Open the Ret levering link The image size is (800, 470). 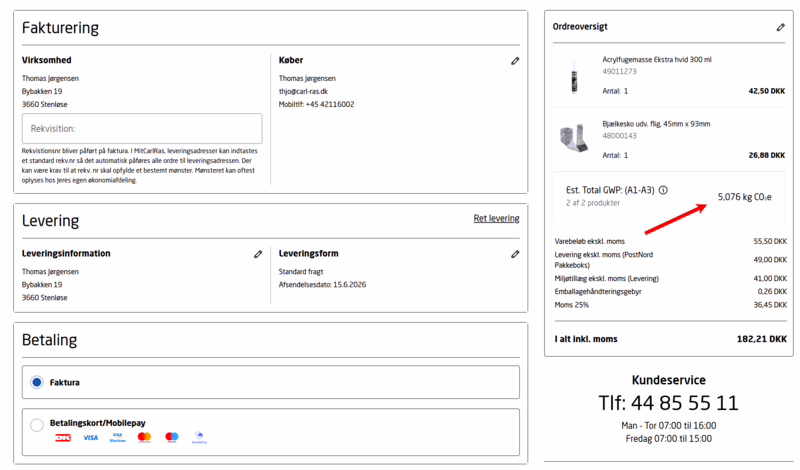coord(496,218)
